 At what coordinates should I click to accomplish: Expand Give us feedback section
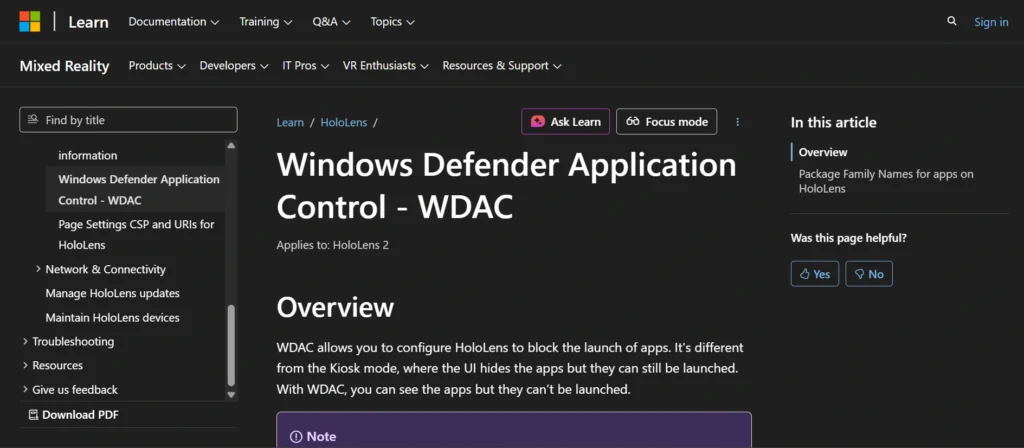point(69,390)
